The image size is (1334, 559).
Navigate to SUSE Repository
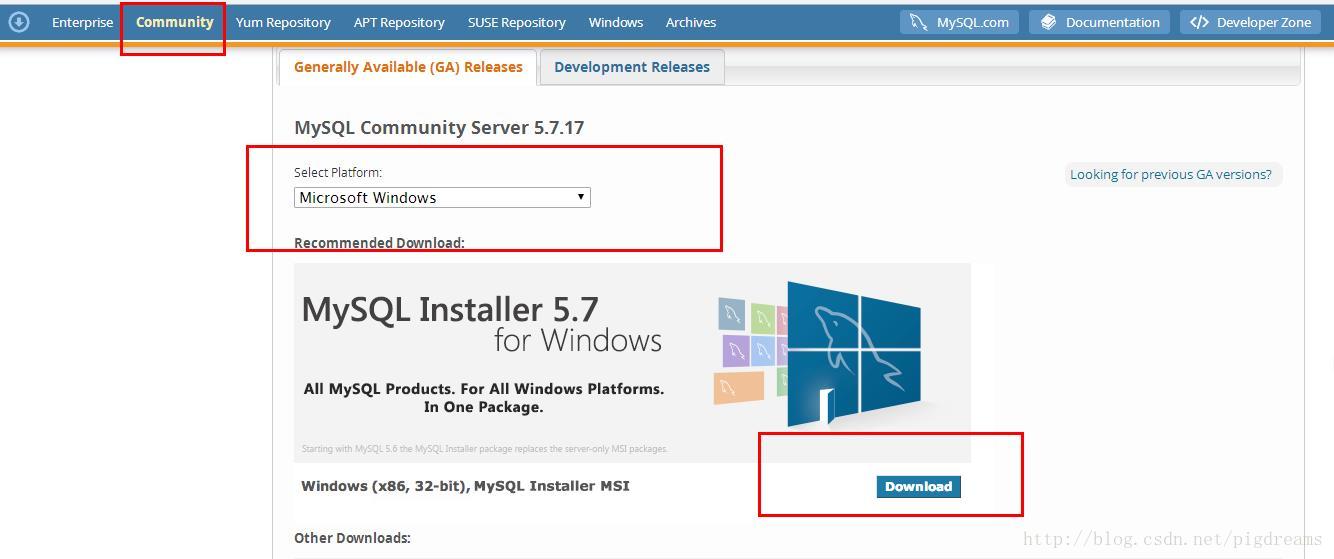coord(516,22)
